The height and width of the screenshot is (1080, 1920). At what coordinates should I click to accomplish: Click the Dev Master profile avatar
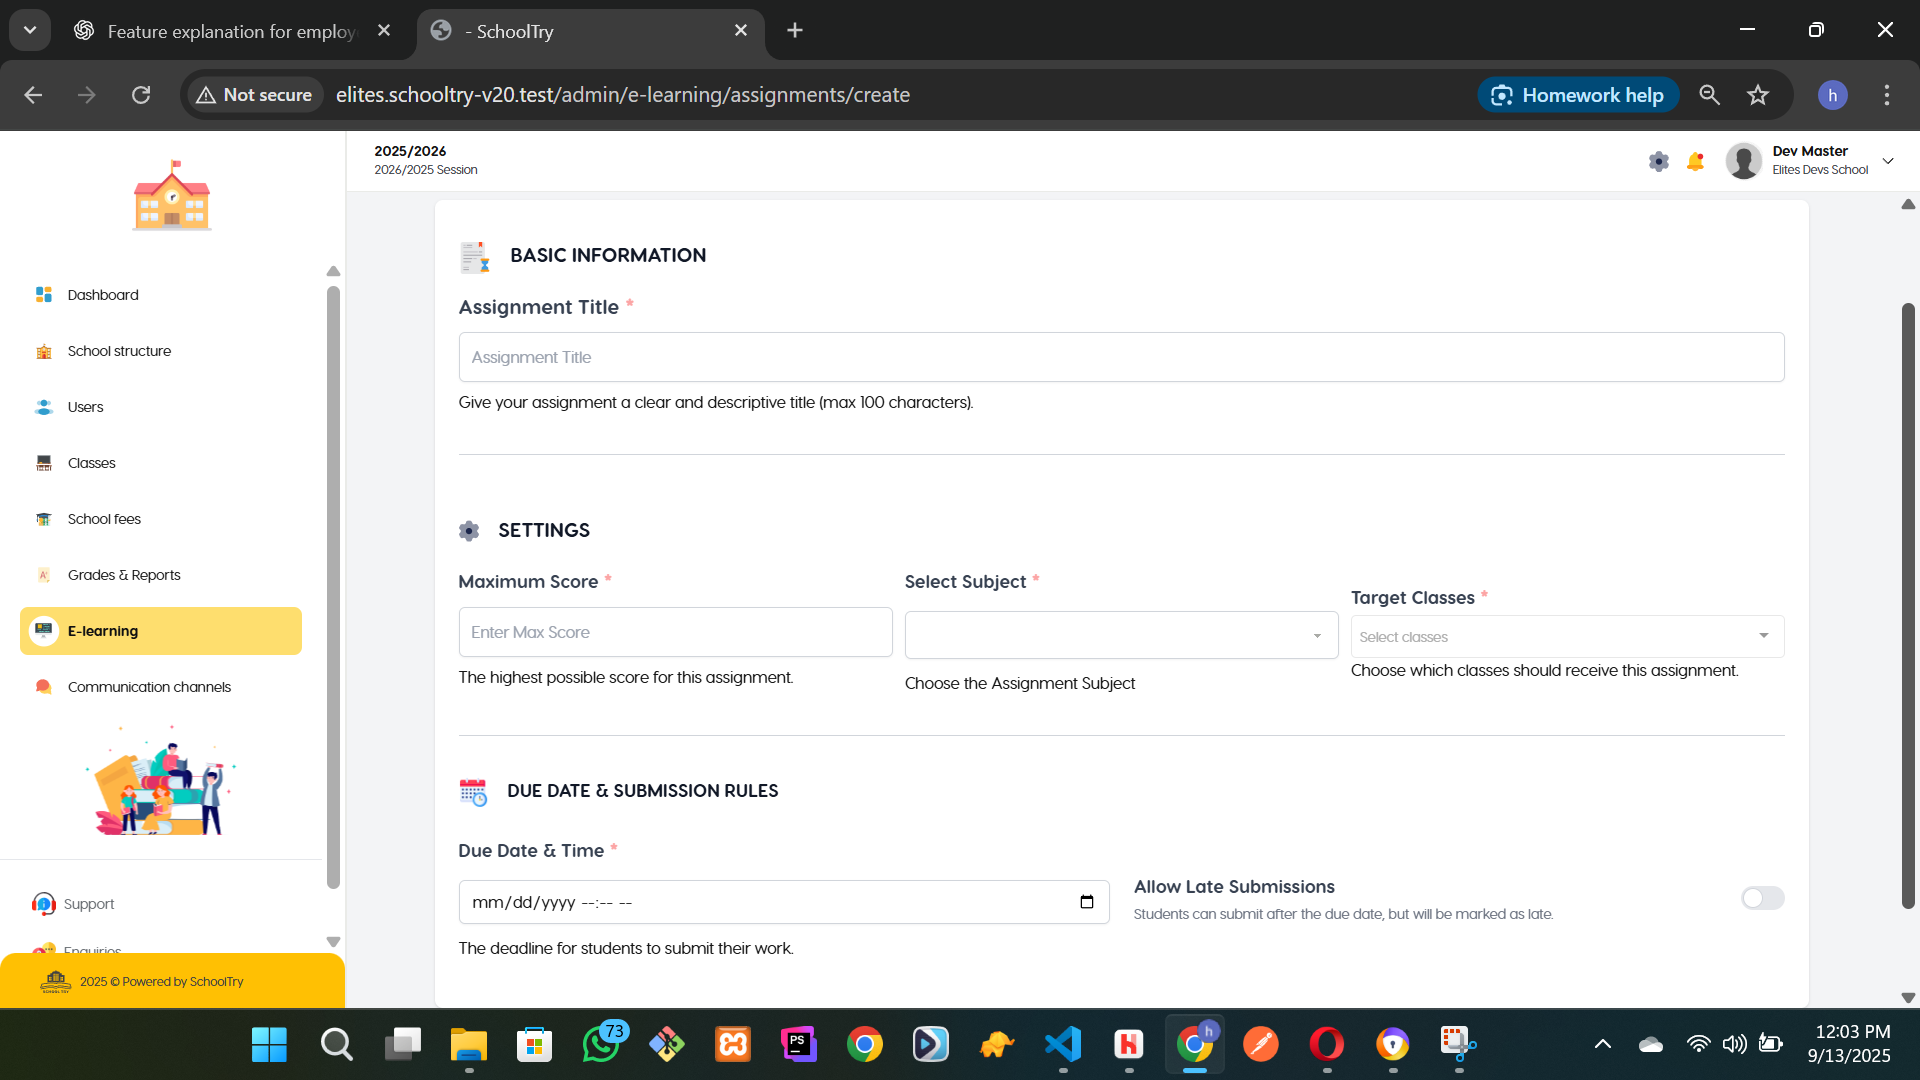point(1743,161)
